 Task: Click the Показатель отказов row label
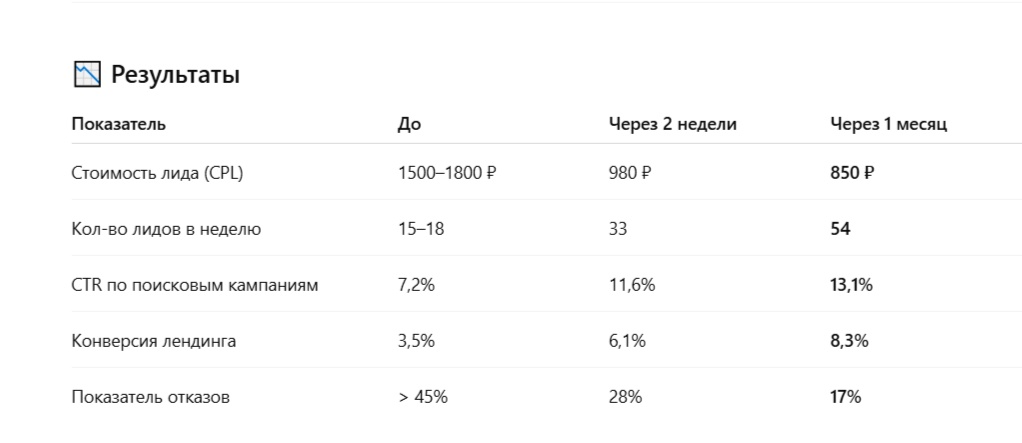[151, 397]
